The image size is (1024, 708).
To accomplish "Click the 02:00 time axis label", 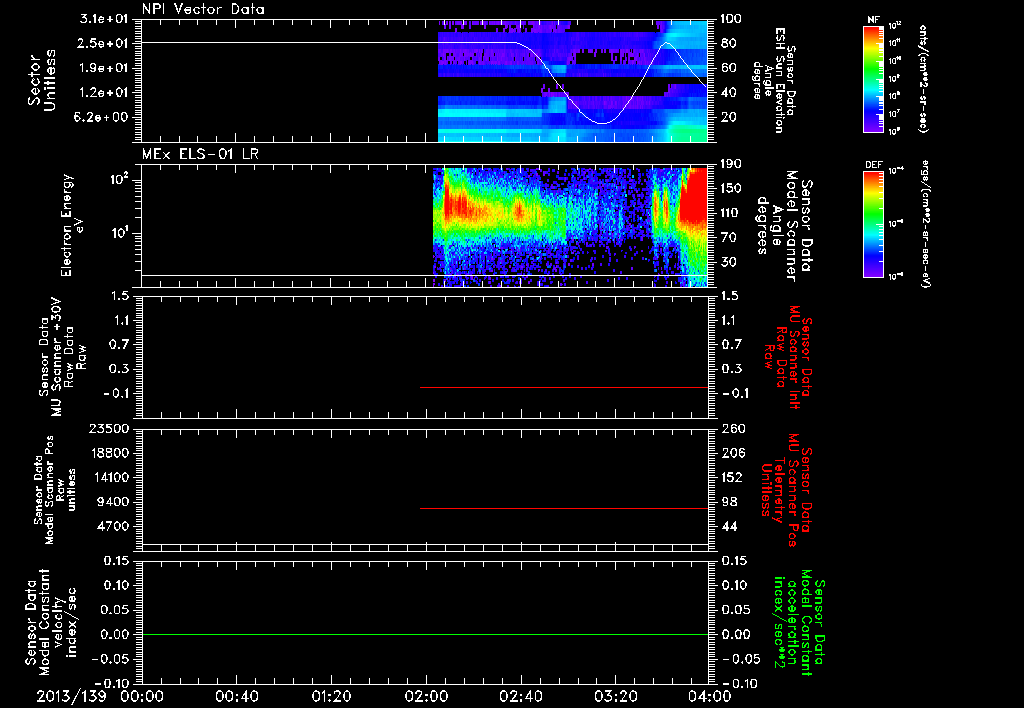I will point(426,696).
